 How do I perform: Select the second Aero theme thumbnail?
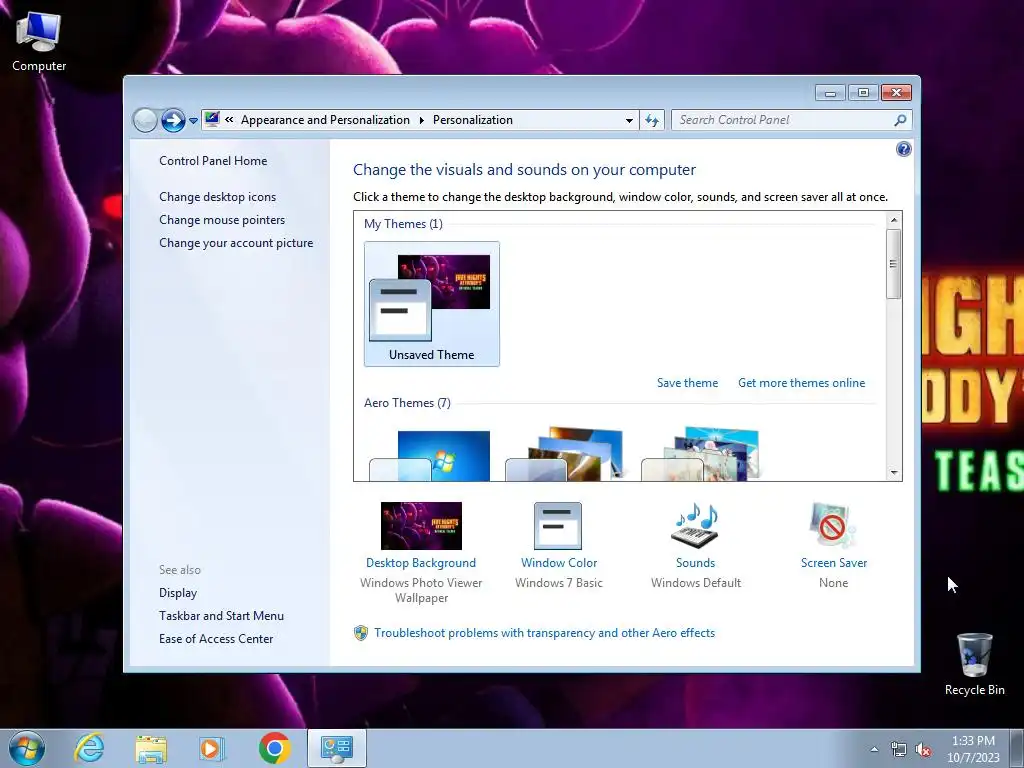click(565, 454)
